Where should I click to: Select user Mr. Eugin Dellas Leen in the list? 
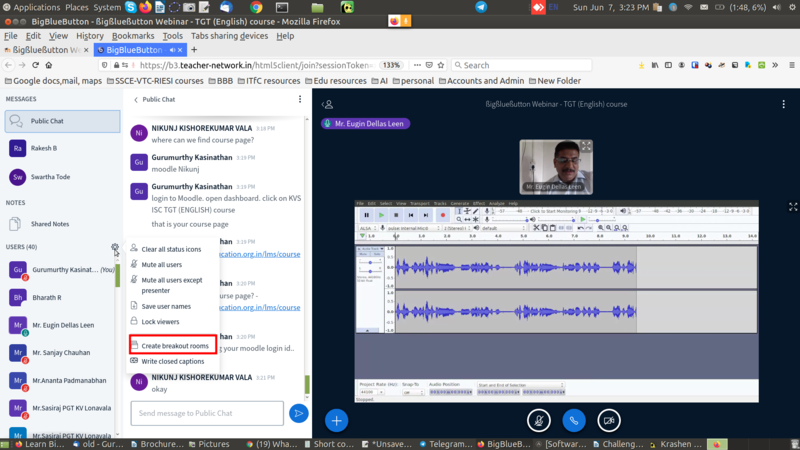pos(61,325)
